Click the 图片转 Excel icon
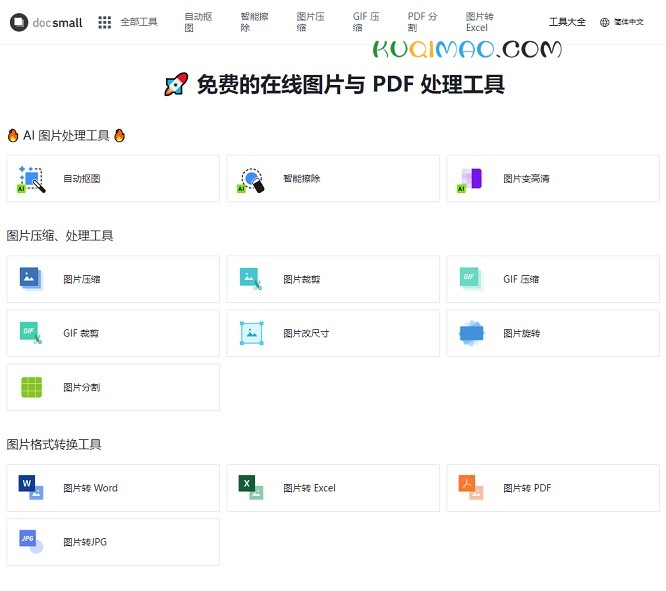 pyautogui.click(x=251, y=487)
